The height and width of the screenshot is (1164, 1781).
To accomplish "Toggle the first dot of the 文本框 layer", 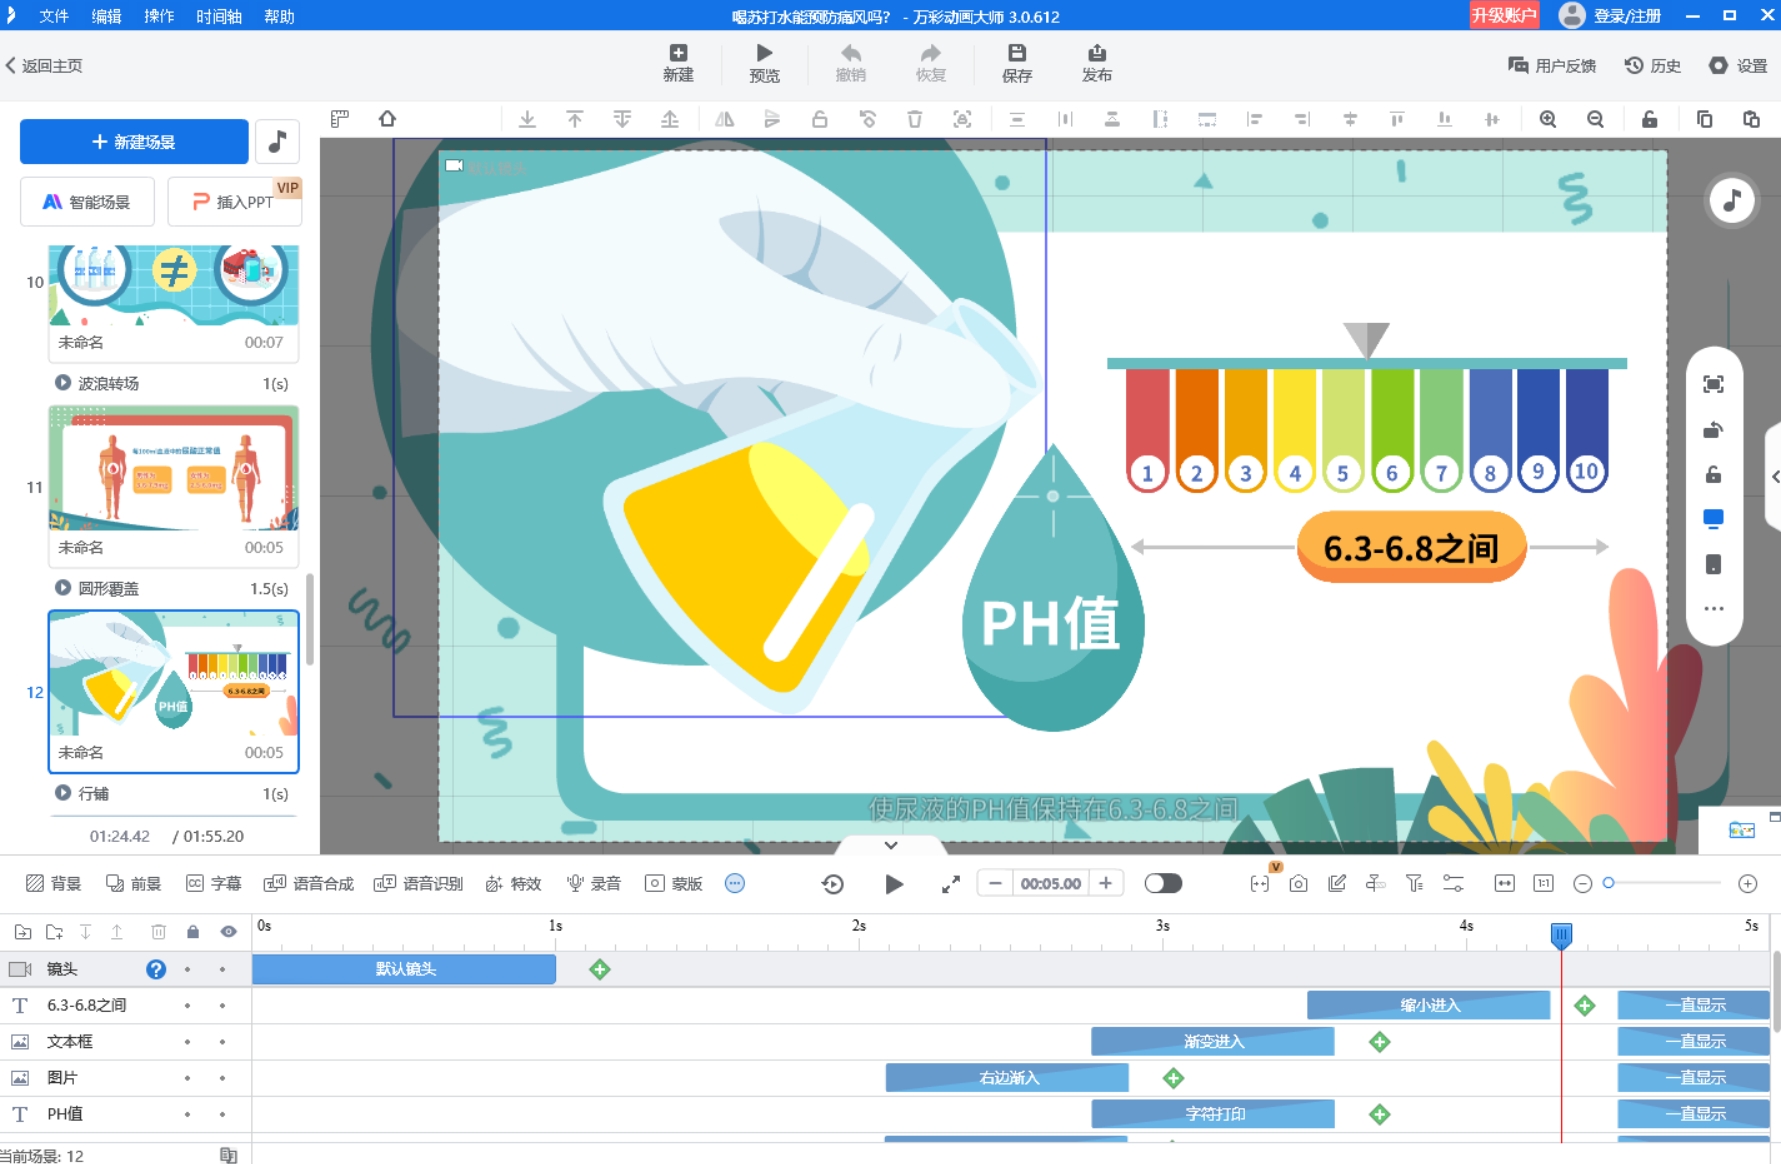I will click(x=187, y=1042).
